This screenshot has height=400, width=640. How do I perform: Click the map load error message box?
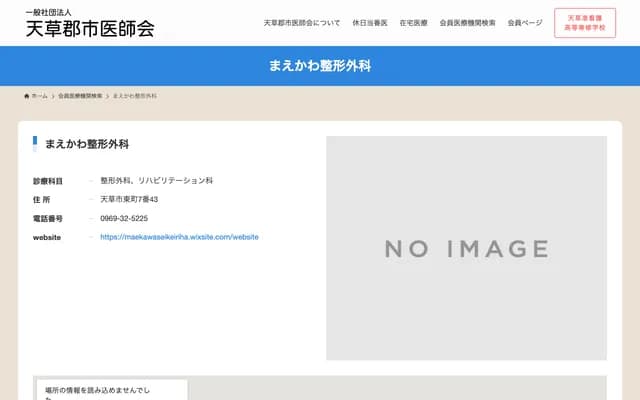point(110,390)
